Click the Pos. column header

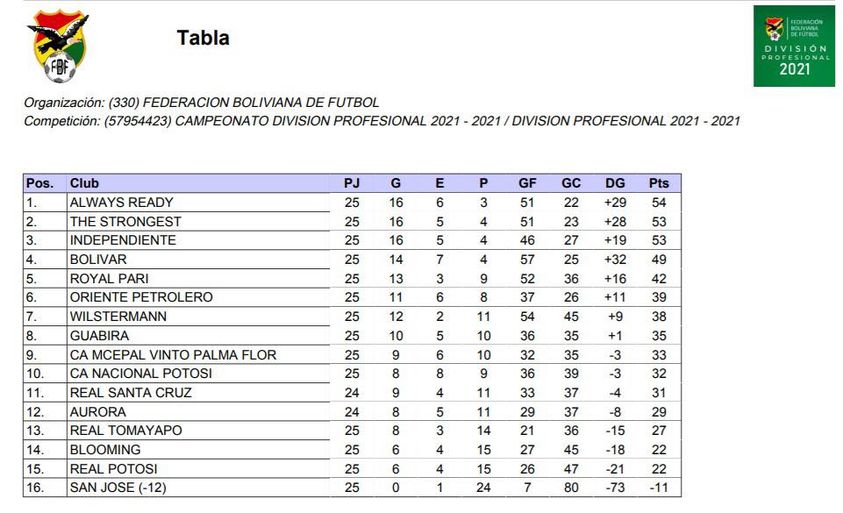[x=40, y=183]
